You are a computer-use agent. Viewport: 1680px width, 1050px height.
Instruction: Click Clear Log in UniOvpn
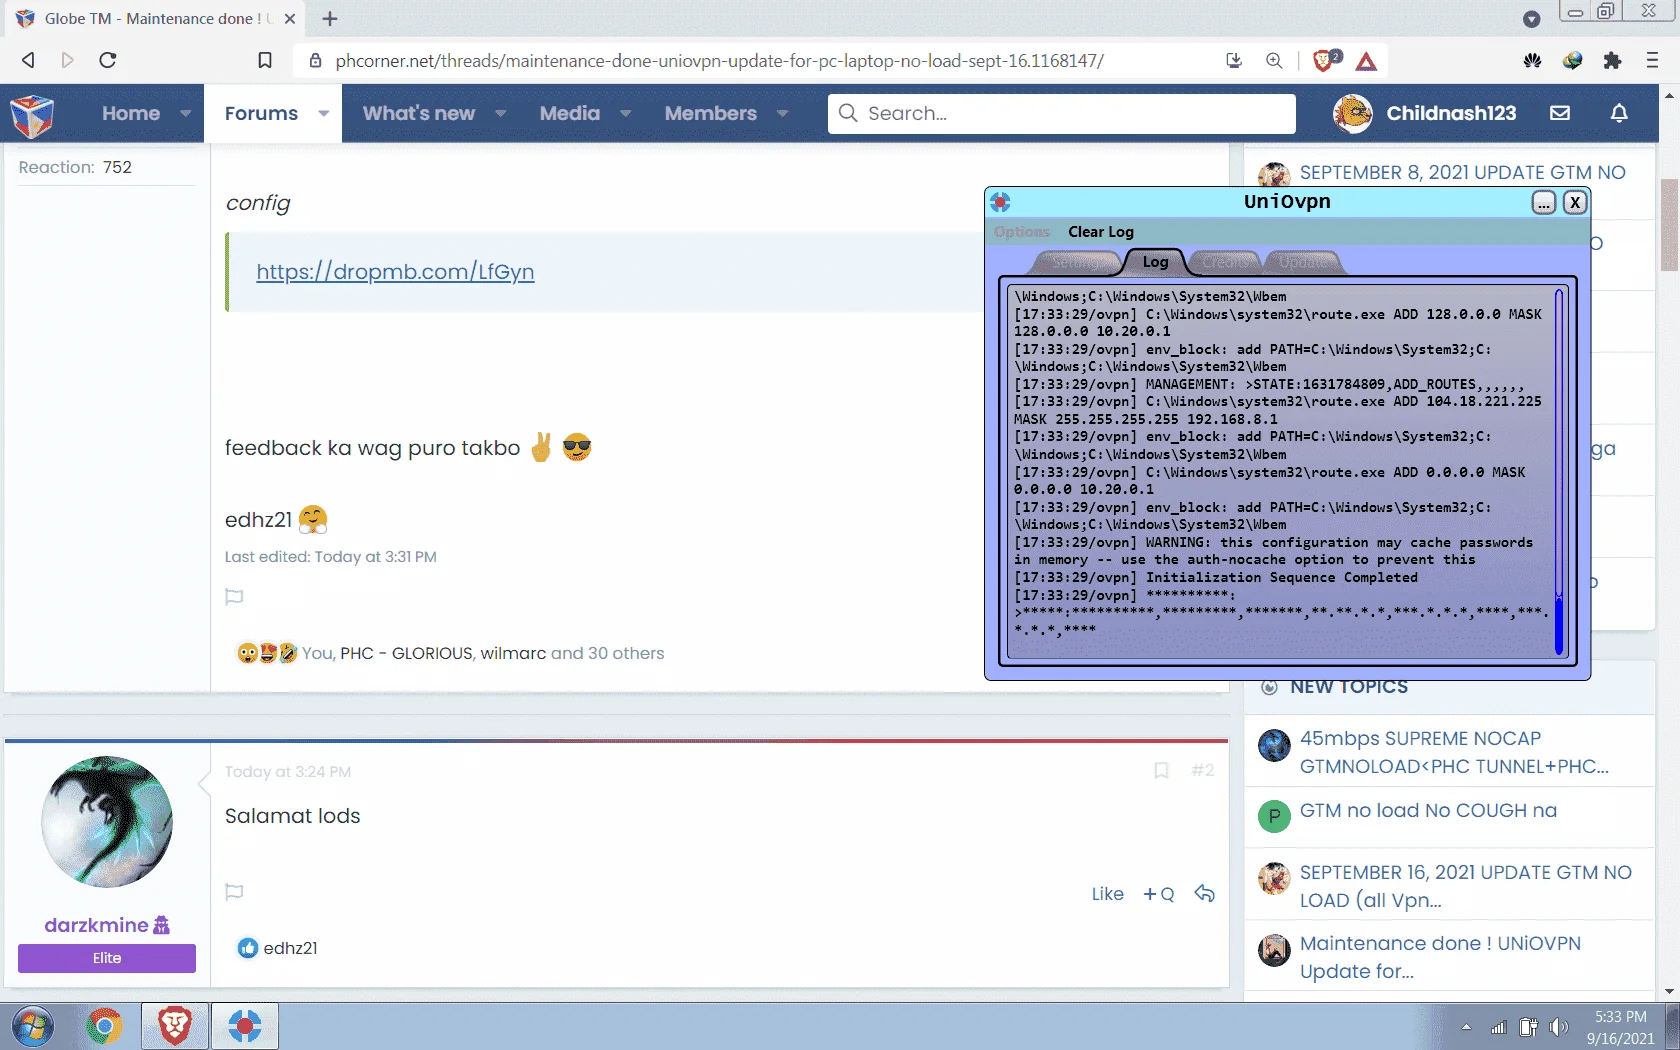click(x=1101, y=232)
